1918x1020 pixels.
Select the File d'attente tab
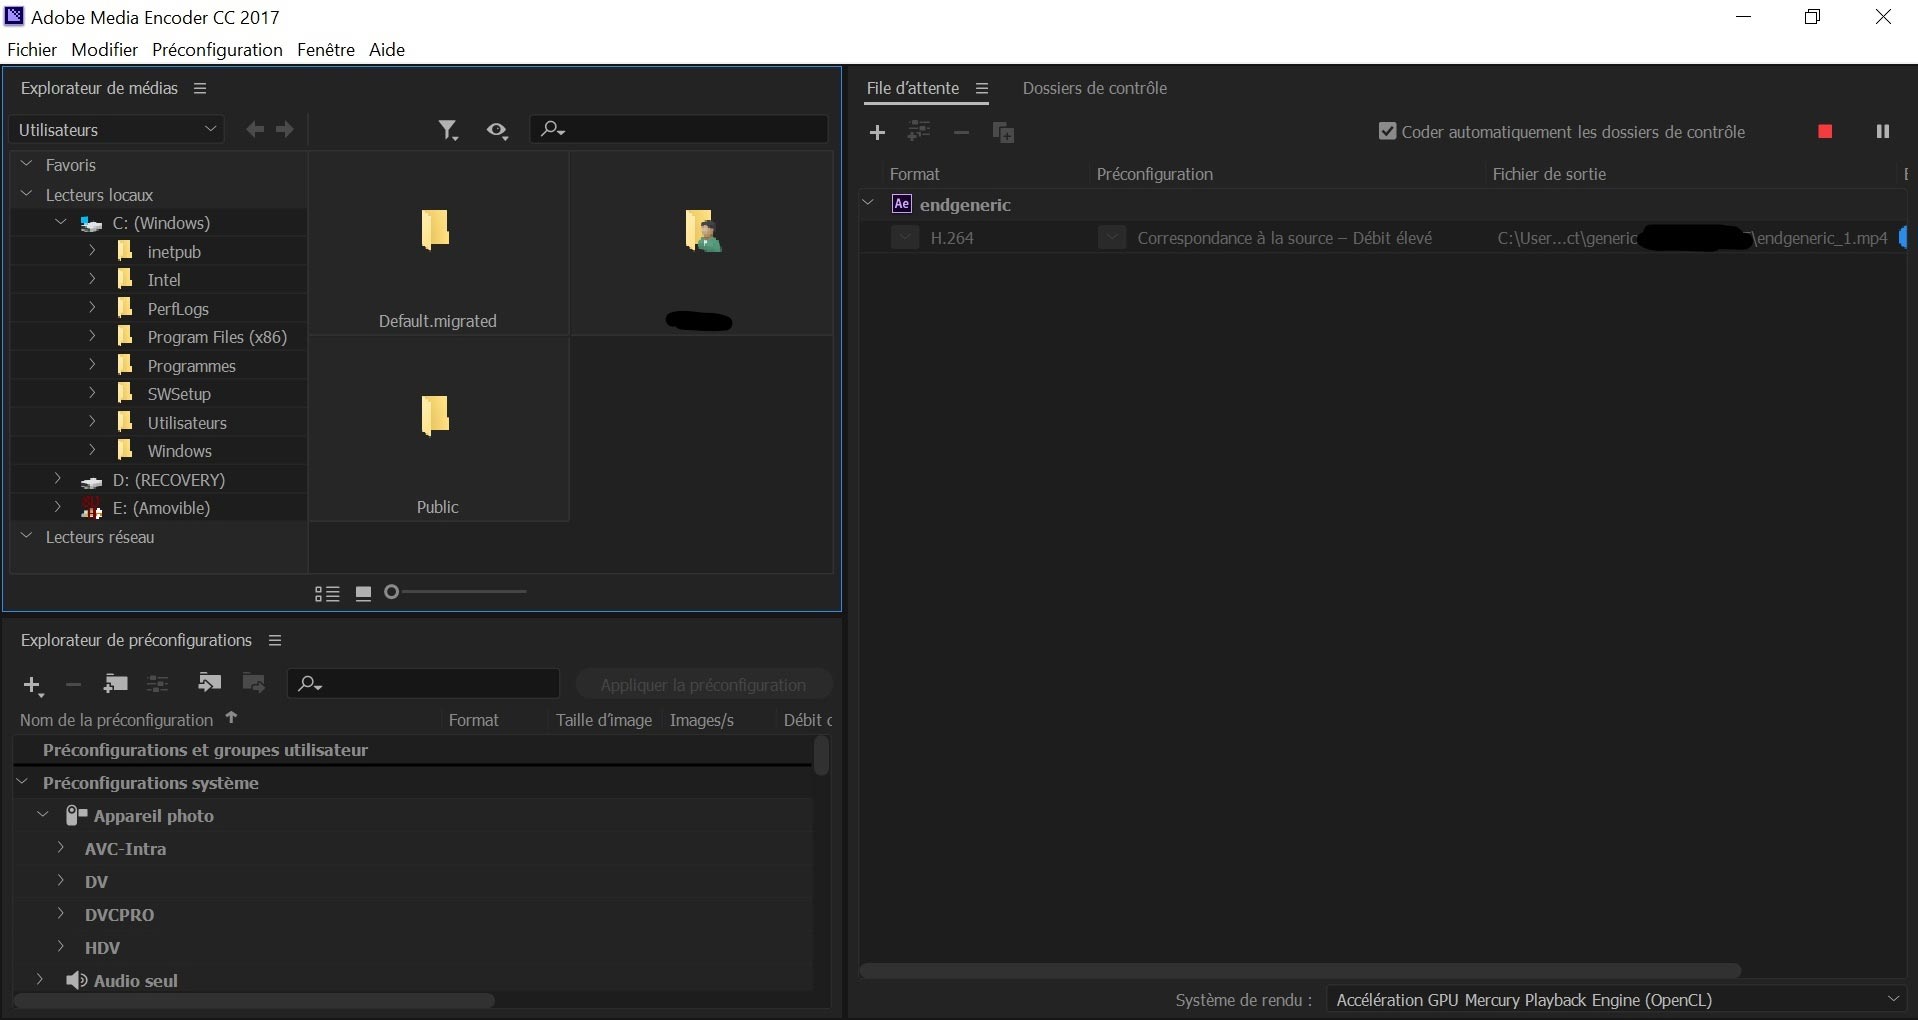click(x=912, y=88)
